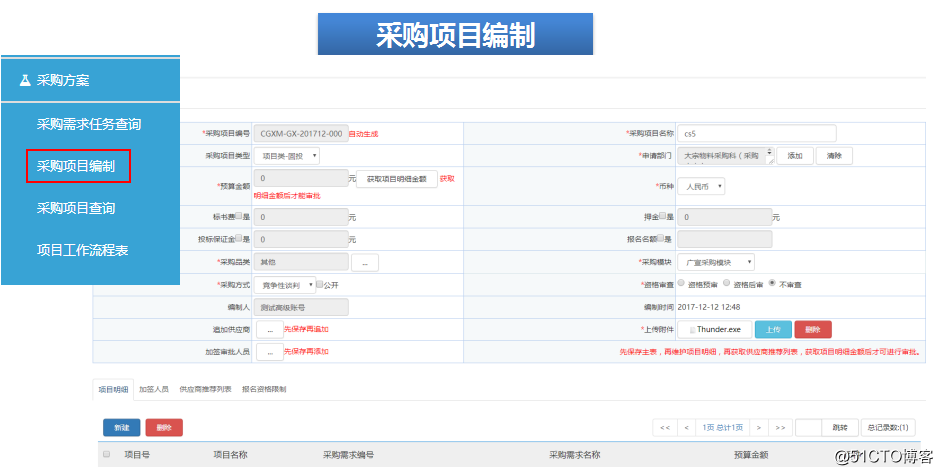Click the 采购项目名称 input field
The width and height of the screenshot is (943, 475).
[x=756, y=133]
